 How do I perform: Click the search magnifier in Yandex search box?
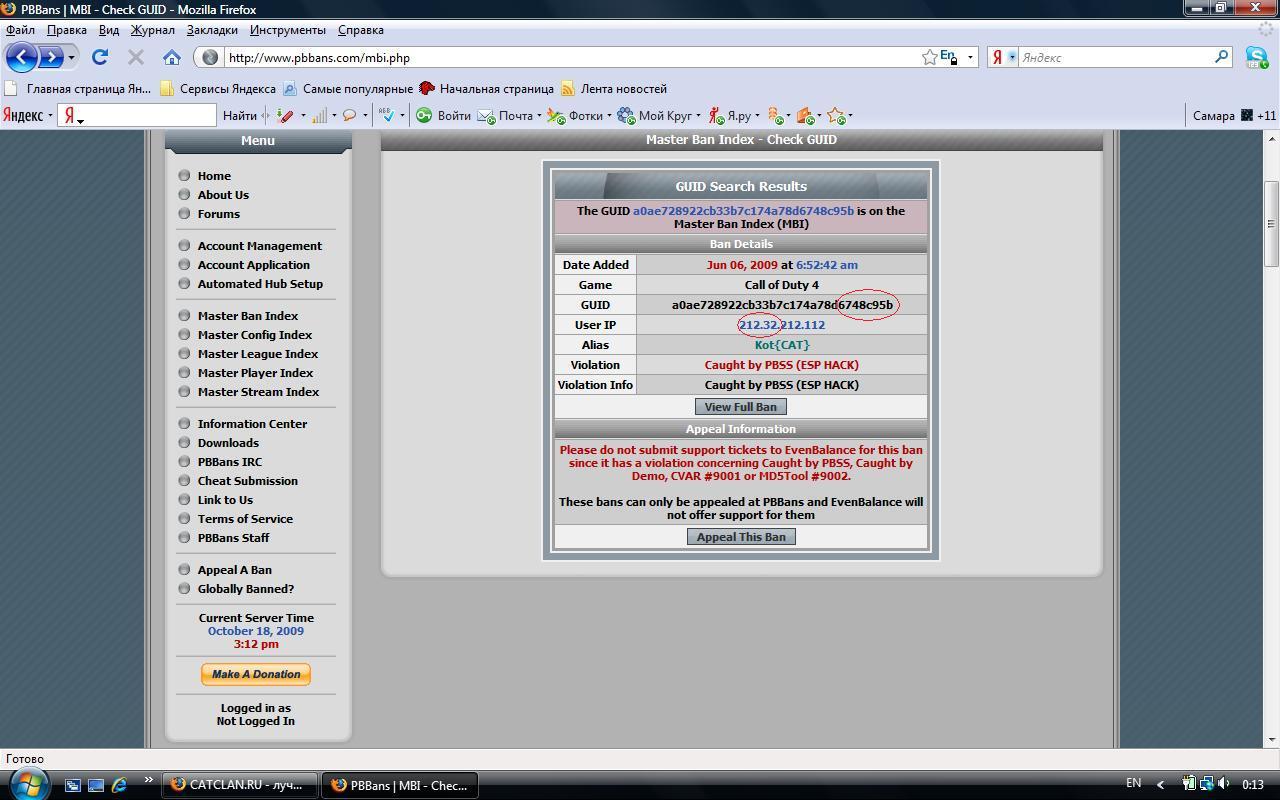[x=1221, y=57]
